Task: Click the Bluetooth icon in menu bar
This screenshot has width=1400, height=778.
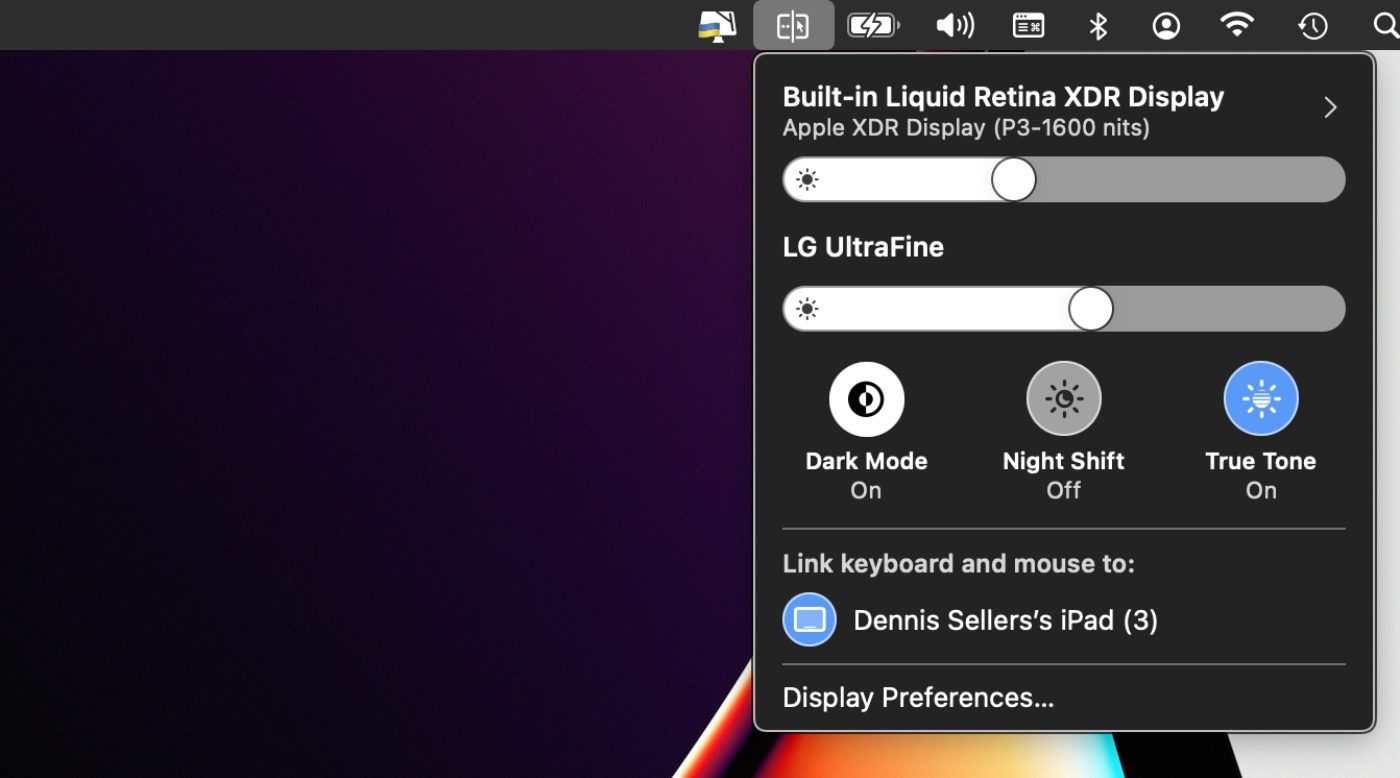Action: [x=1098, y=26]
